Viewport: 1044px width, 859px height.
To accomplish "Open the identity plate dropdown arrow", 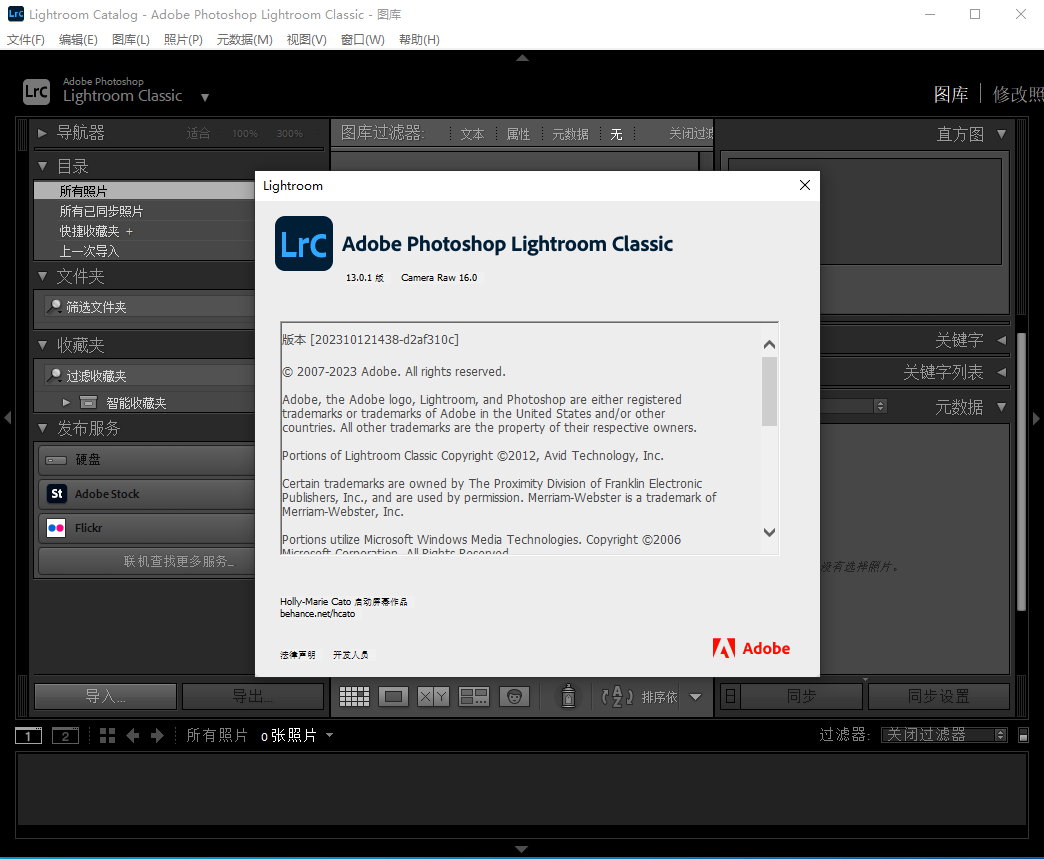I will [205, 97].
